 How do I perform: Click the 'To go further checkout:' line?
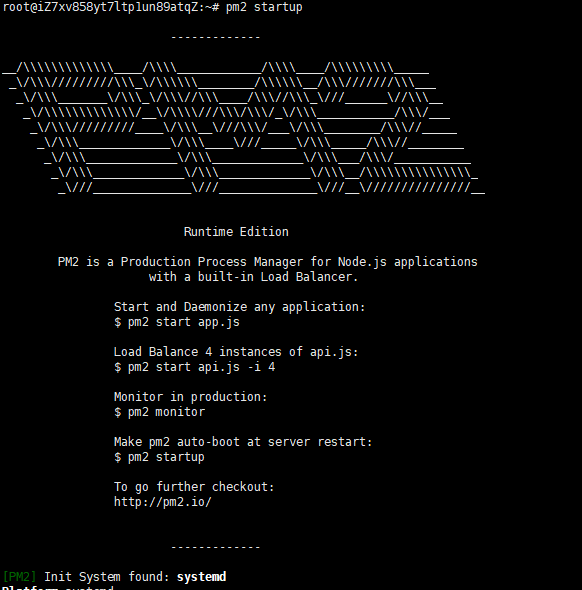click(x=194, y=487)
